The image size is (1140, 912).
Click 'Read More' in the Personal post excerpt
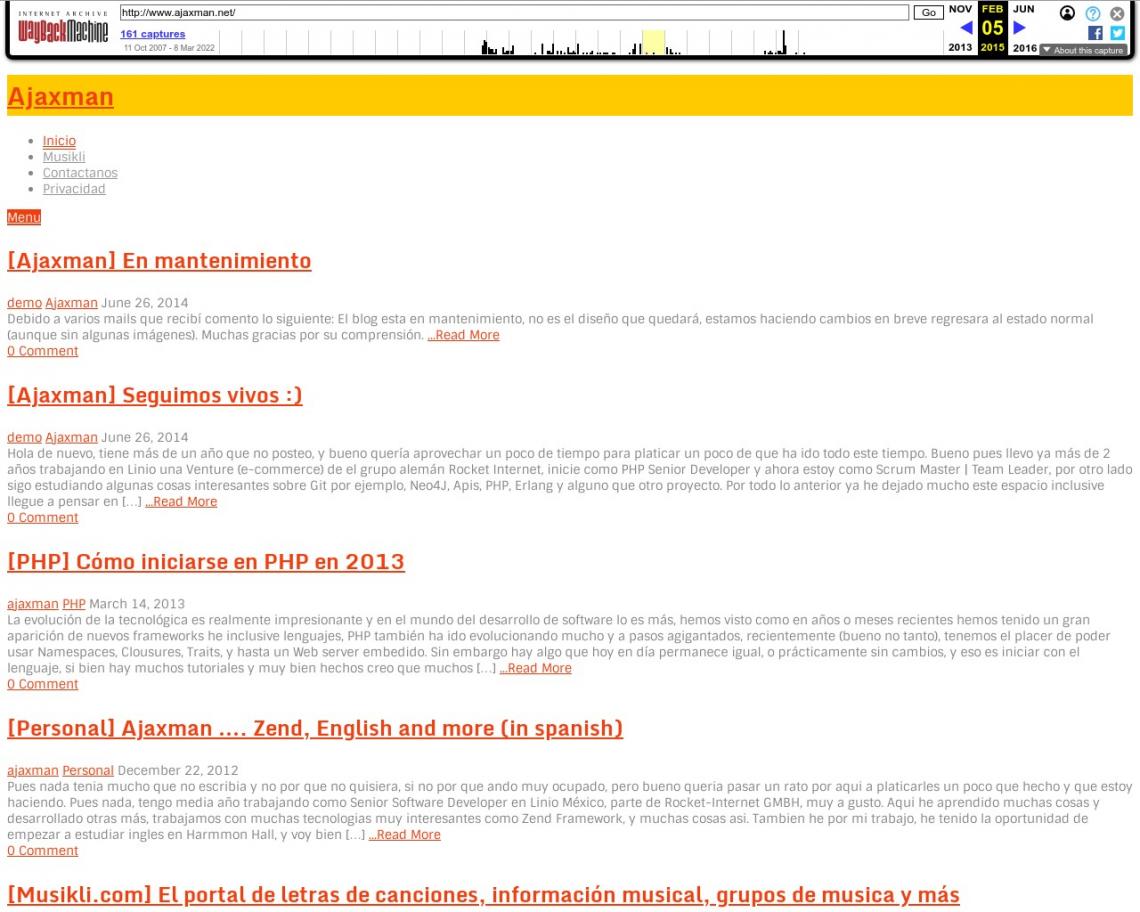404,834
